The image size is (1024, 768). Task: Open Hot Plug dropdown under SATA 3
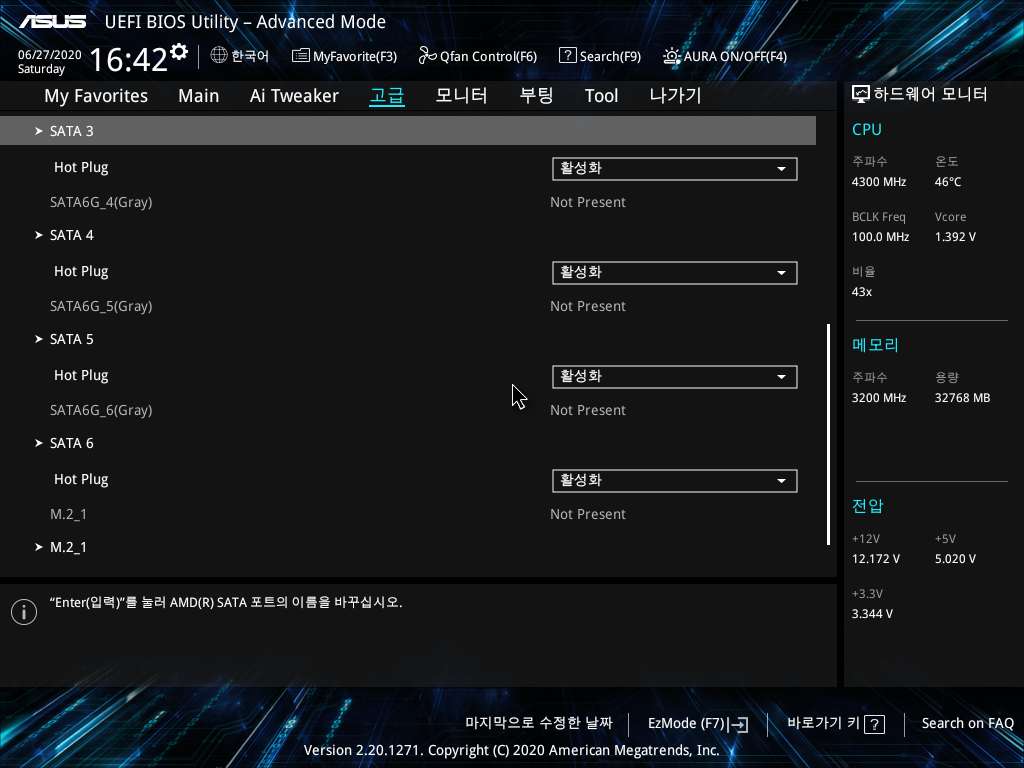[675, 168]
